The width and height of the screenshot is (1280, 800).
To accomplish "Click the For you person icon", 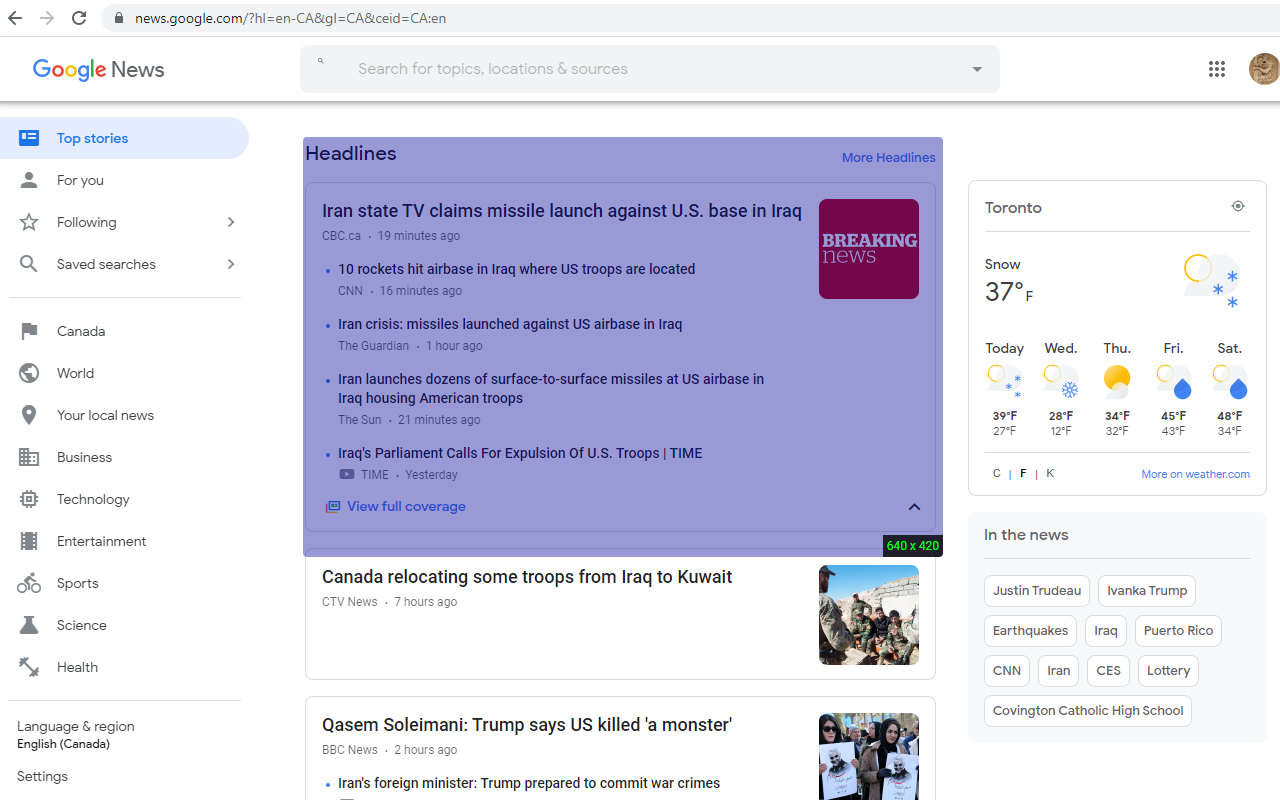I will tap(29, 180).
